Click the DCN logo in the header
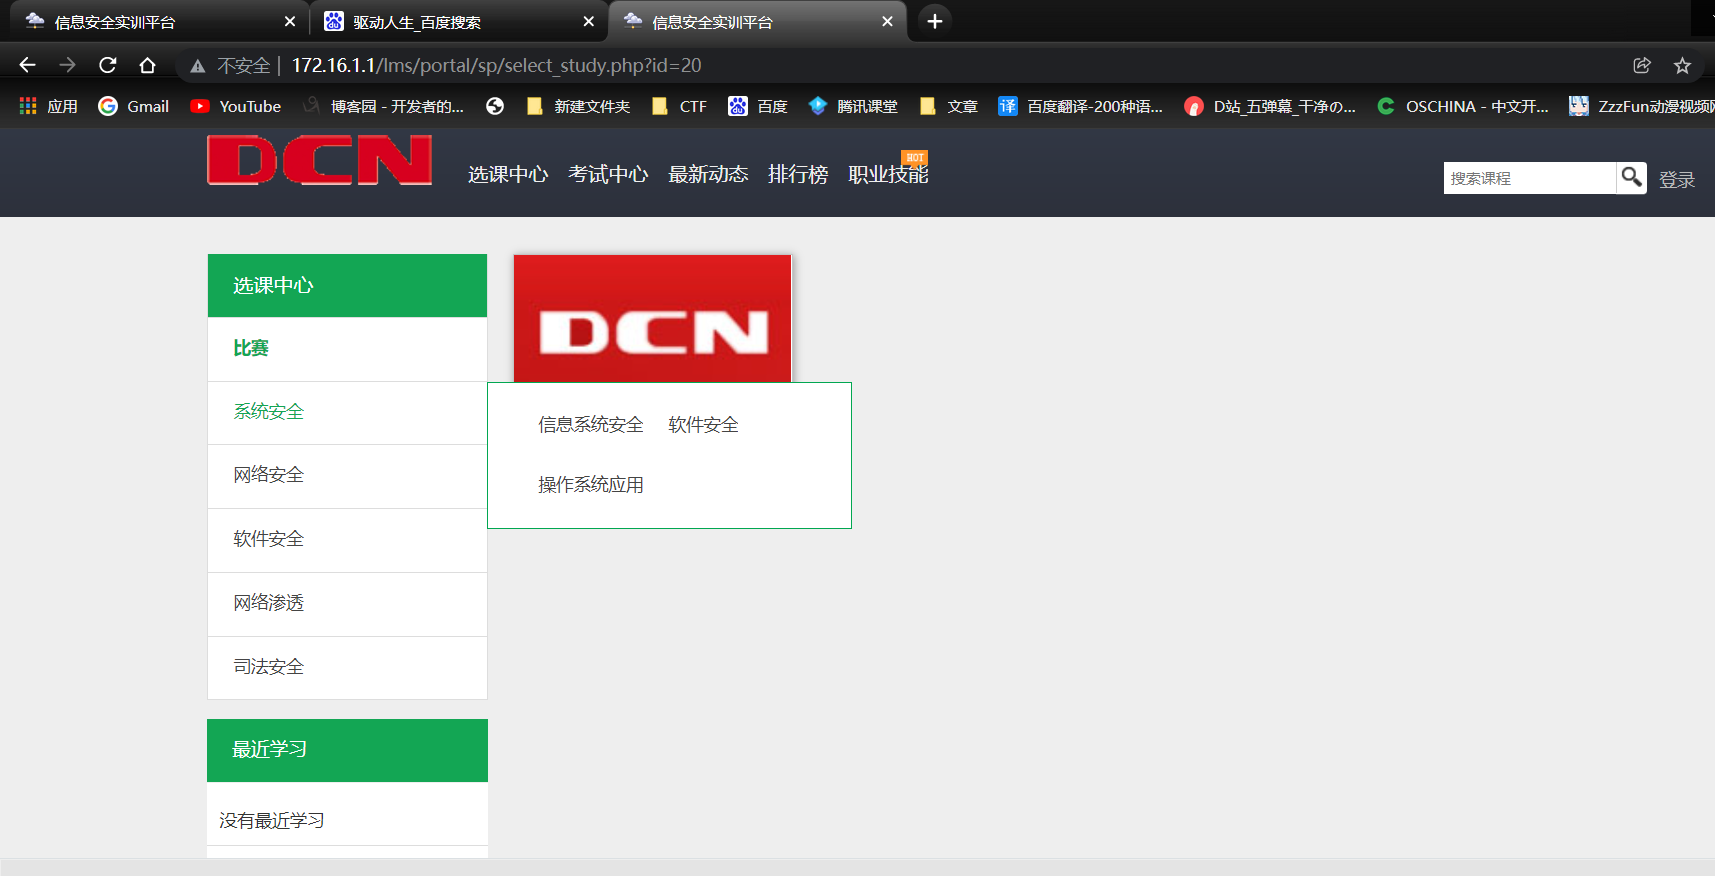This screenshot has height=876, width=1715. point(320,160)
